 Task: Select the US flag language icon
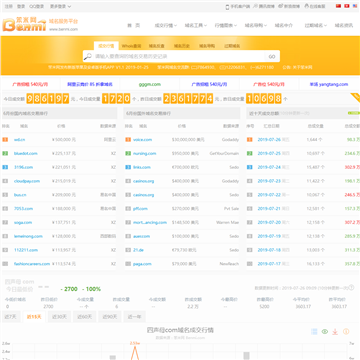[355, 6]
